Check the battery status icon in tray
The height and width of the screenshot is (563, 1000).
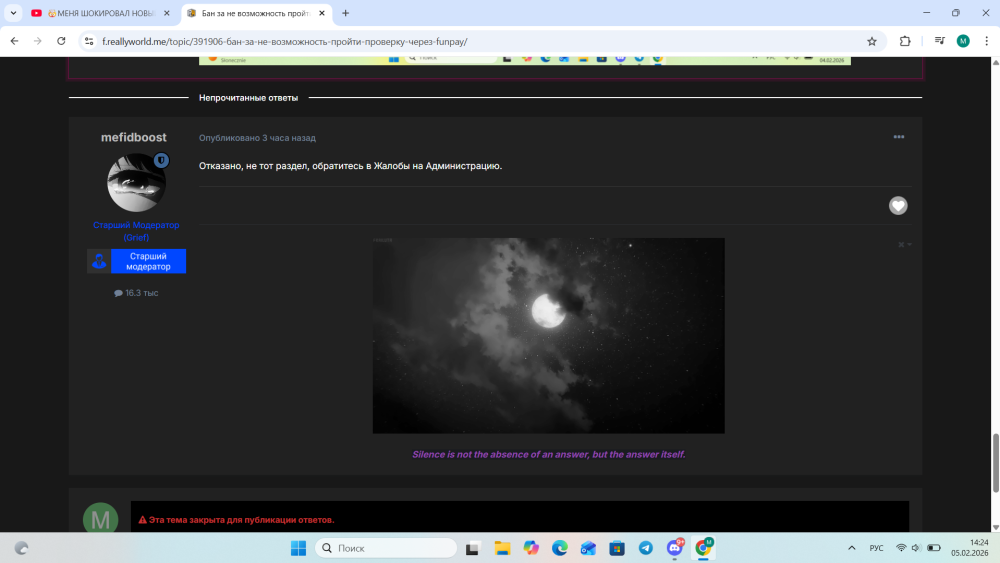tap(934, 548)
